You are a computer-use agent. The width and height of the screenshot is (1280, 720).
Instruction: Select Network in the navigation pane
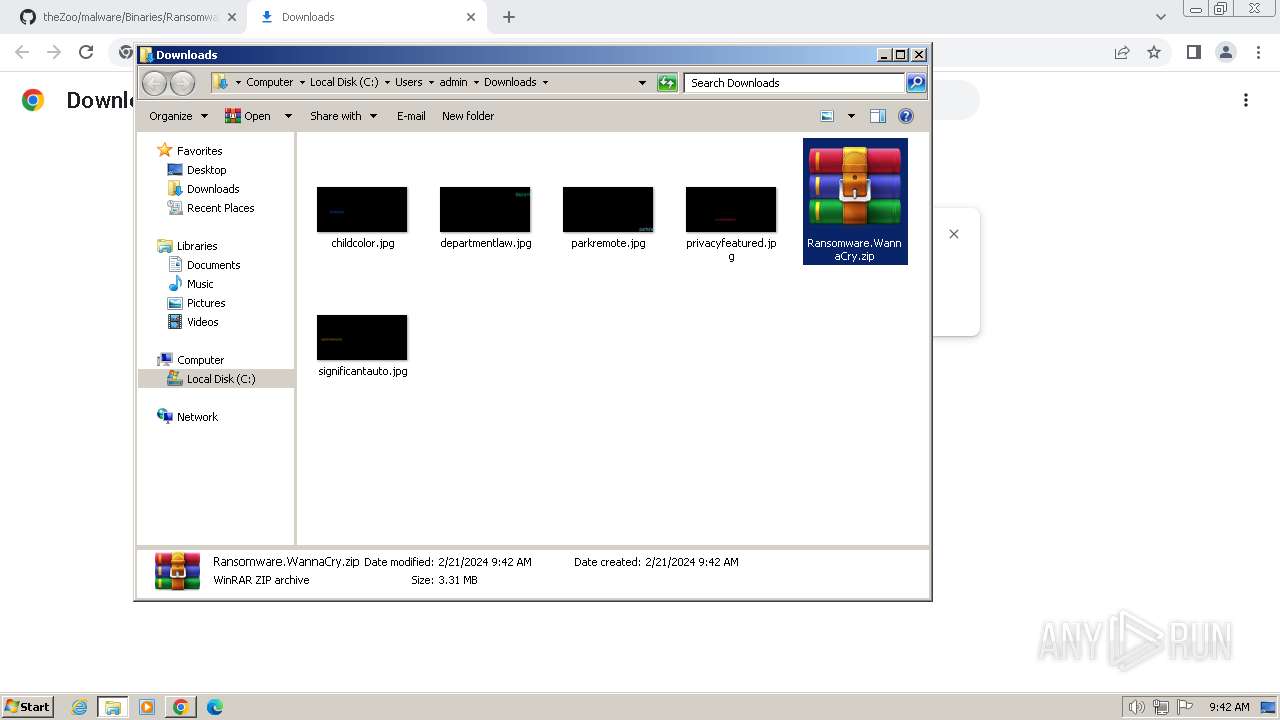coord(197,417)
